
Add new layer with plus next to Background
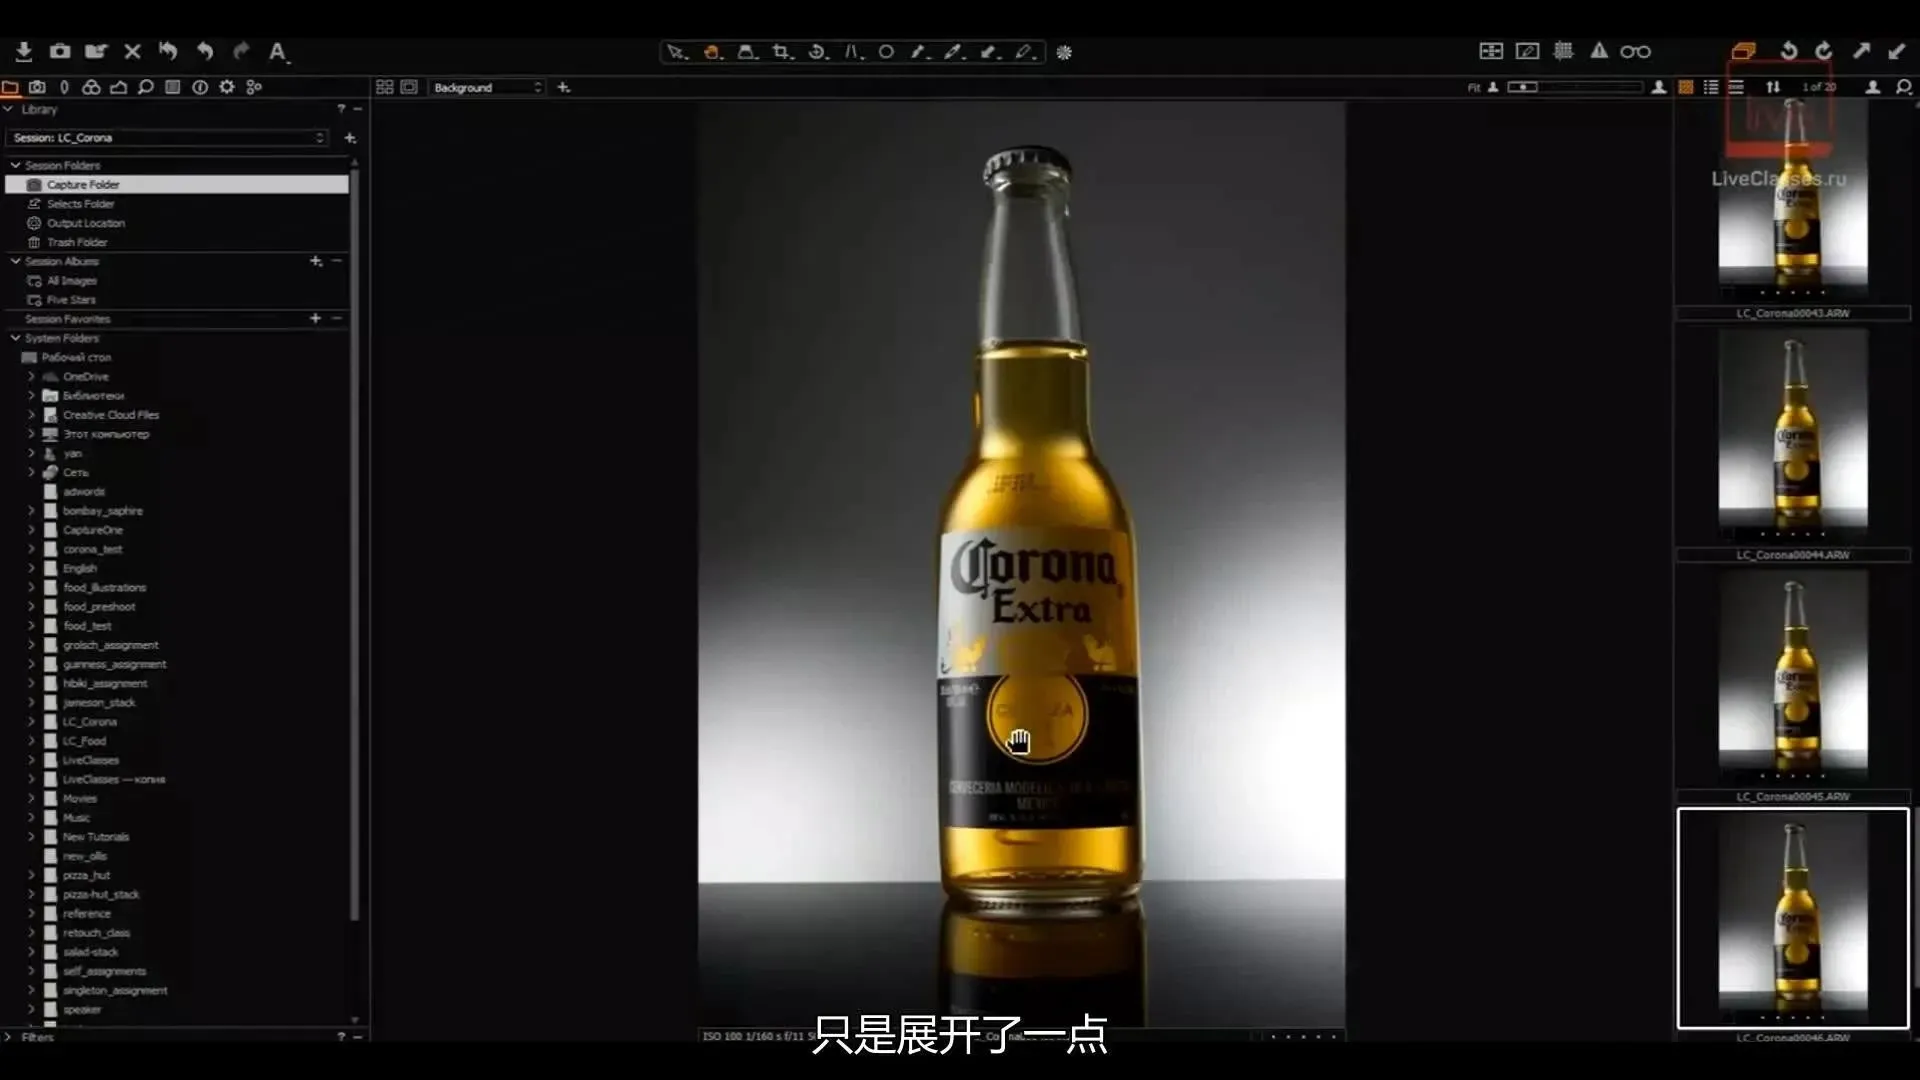[564, 88]
